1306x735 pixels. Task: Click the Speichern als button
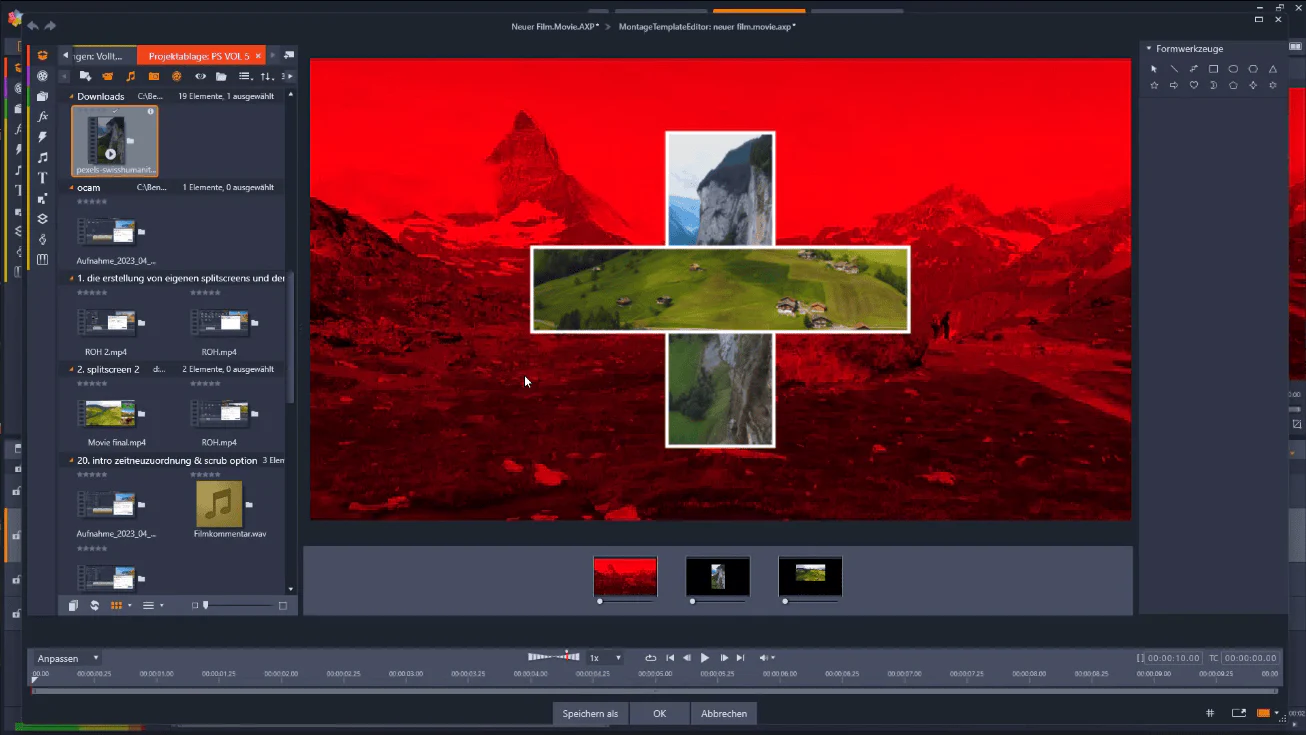click(590, 714)
